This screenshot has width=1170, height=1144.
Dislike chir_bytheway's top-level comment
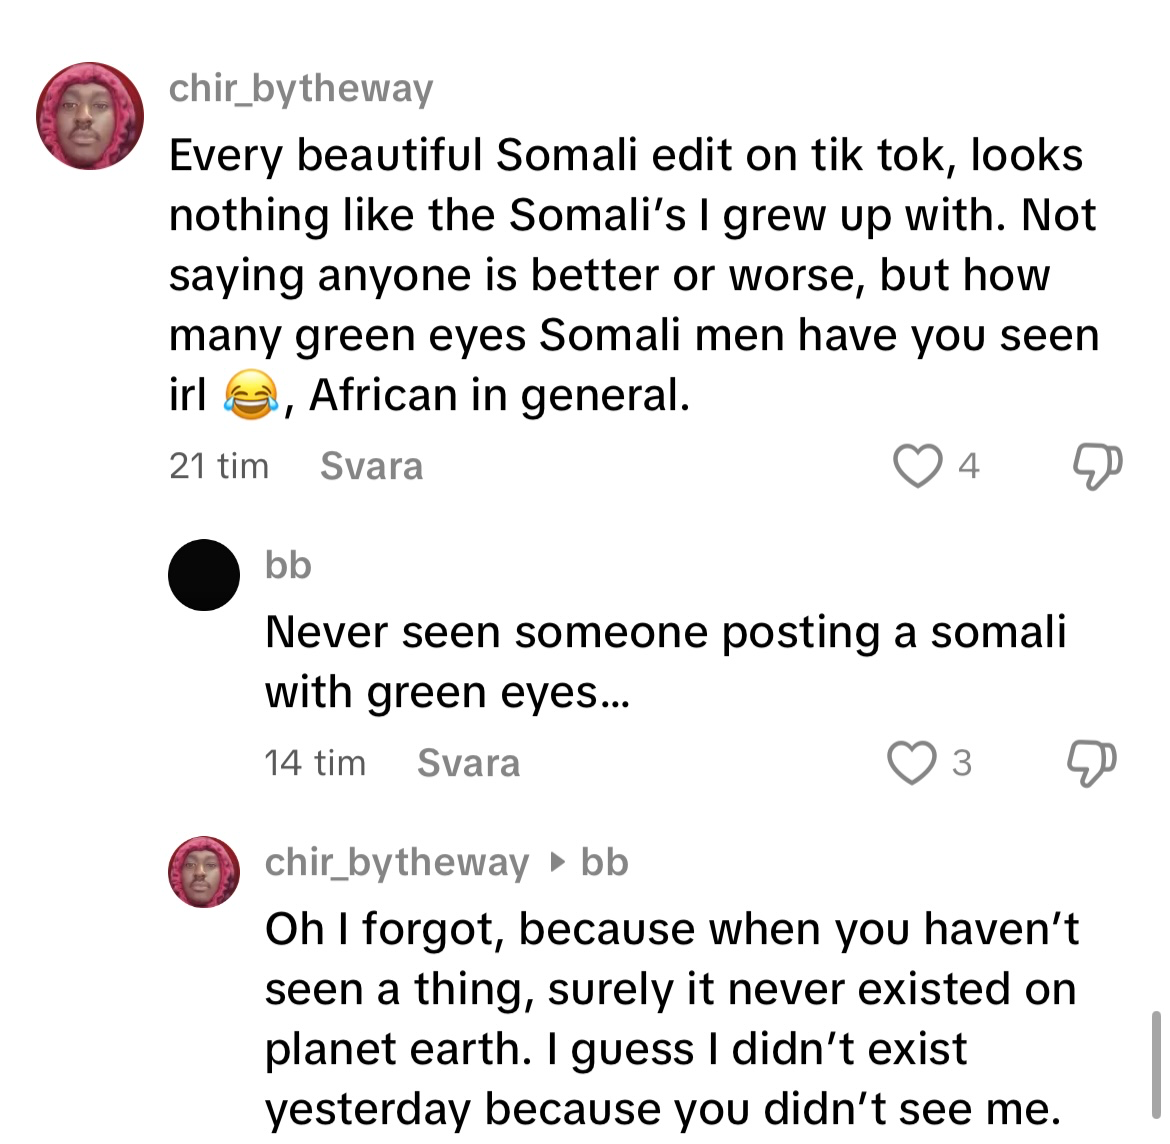[1096, 466]
